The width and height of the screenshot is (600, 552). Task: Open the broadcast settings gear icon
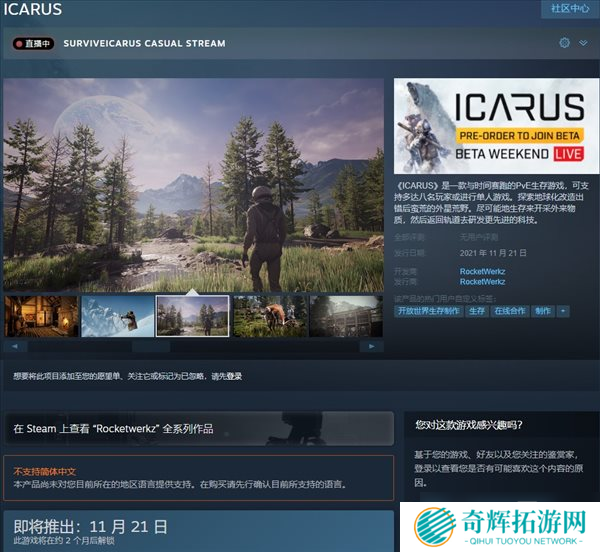pos(564,43)
